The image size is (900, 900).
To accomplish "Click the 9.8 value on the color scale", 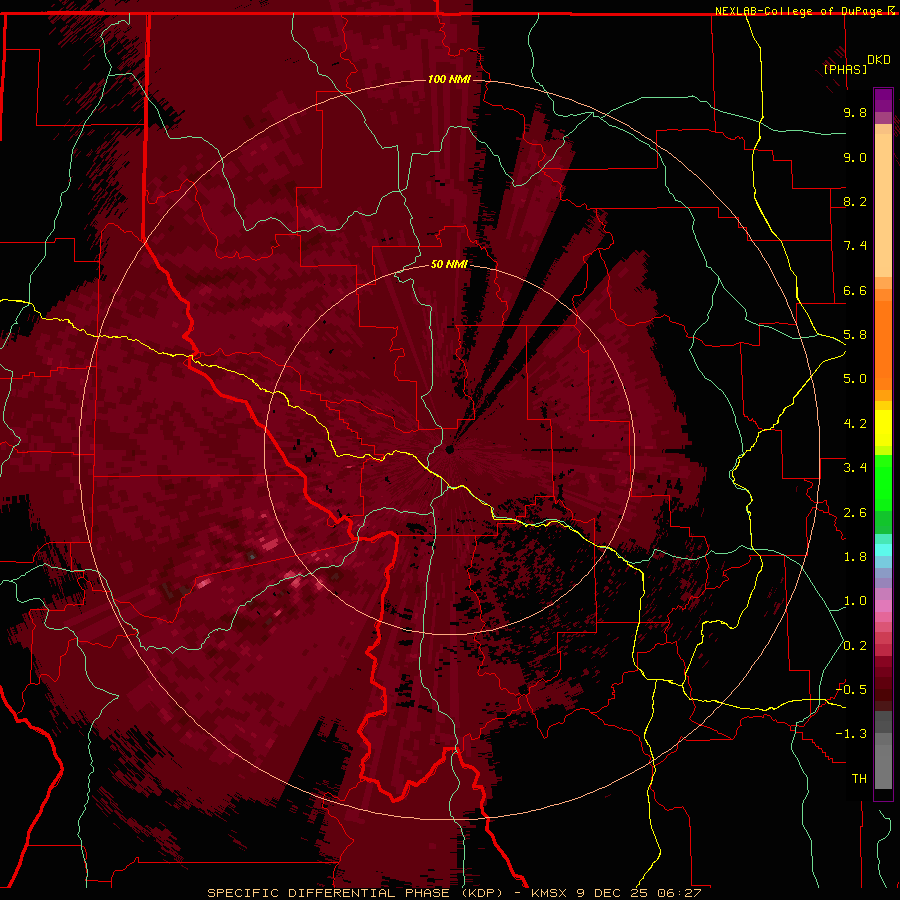I will click(855, 112).
